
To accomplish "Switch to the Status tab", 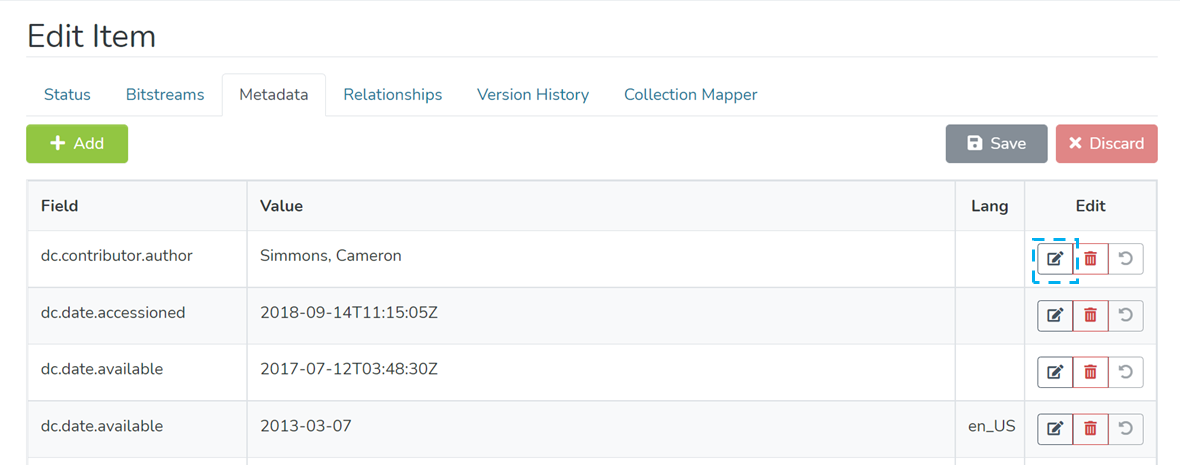I will (x=67, y=95).
